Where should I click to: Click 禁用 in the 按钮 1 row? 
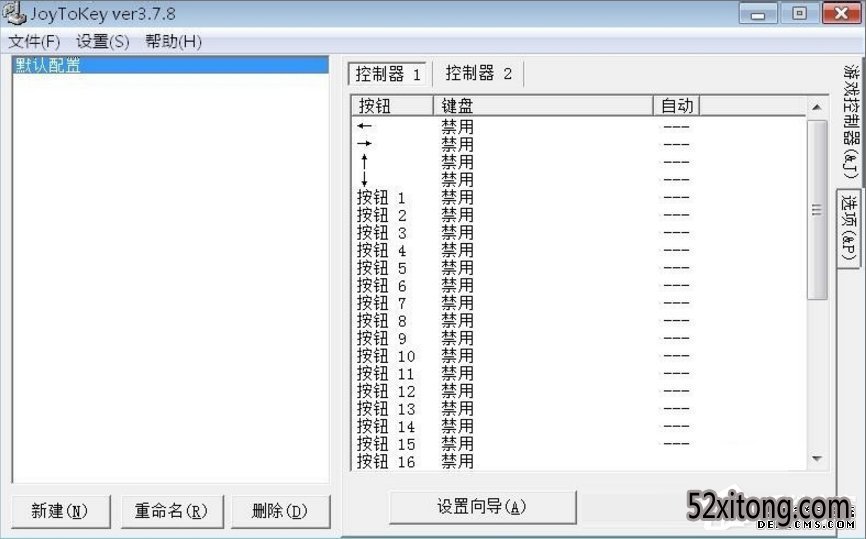point(457,197)
